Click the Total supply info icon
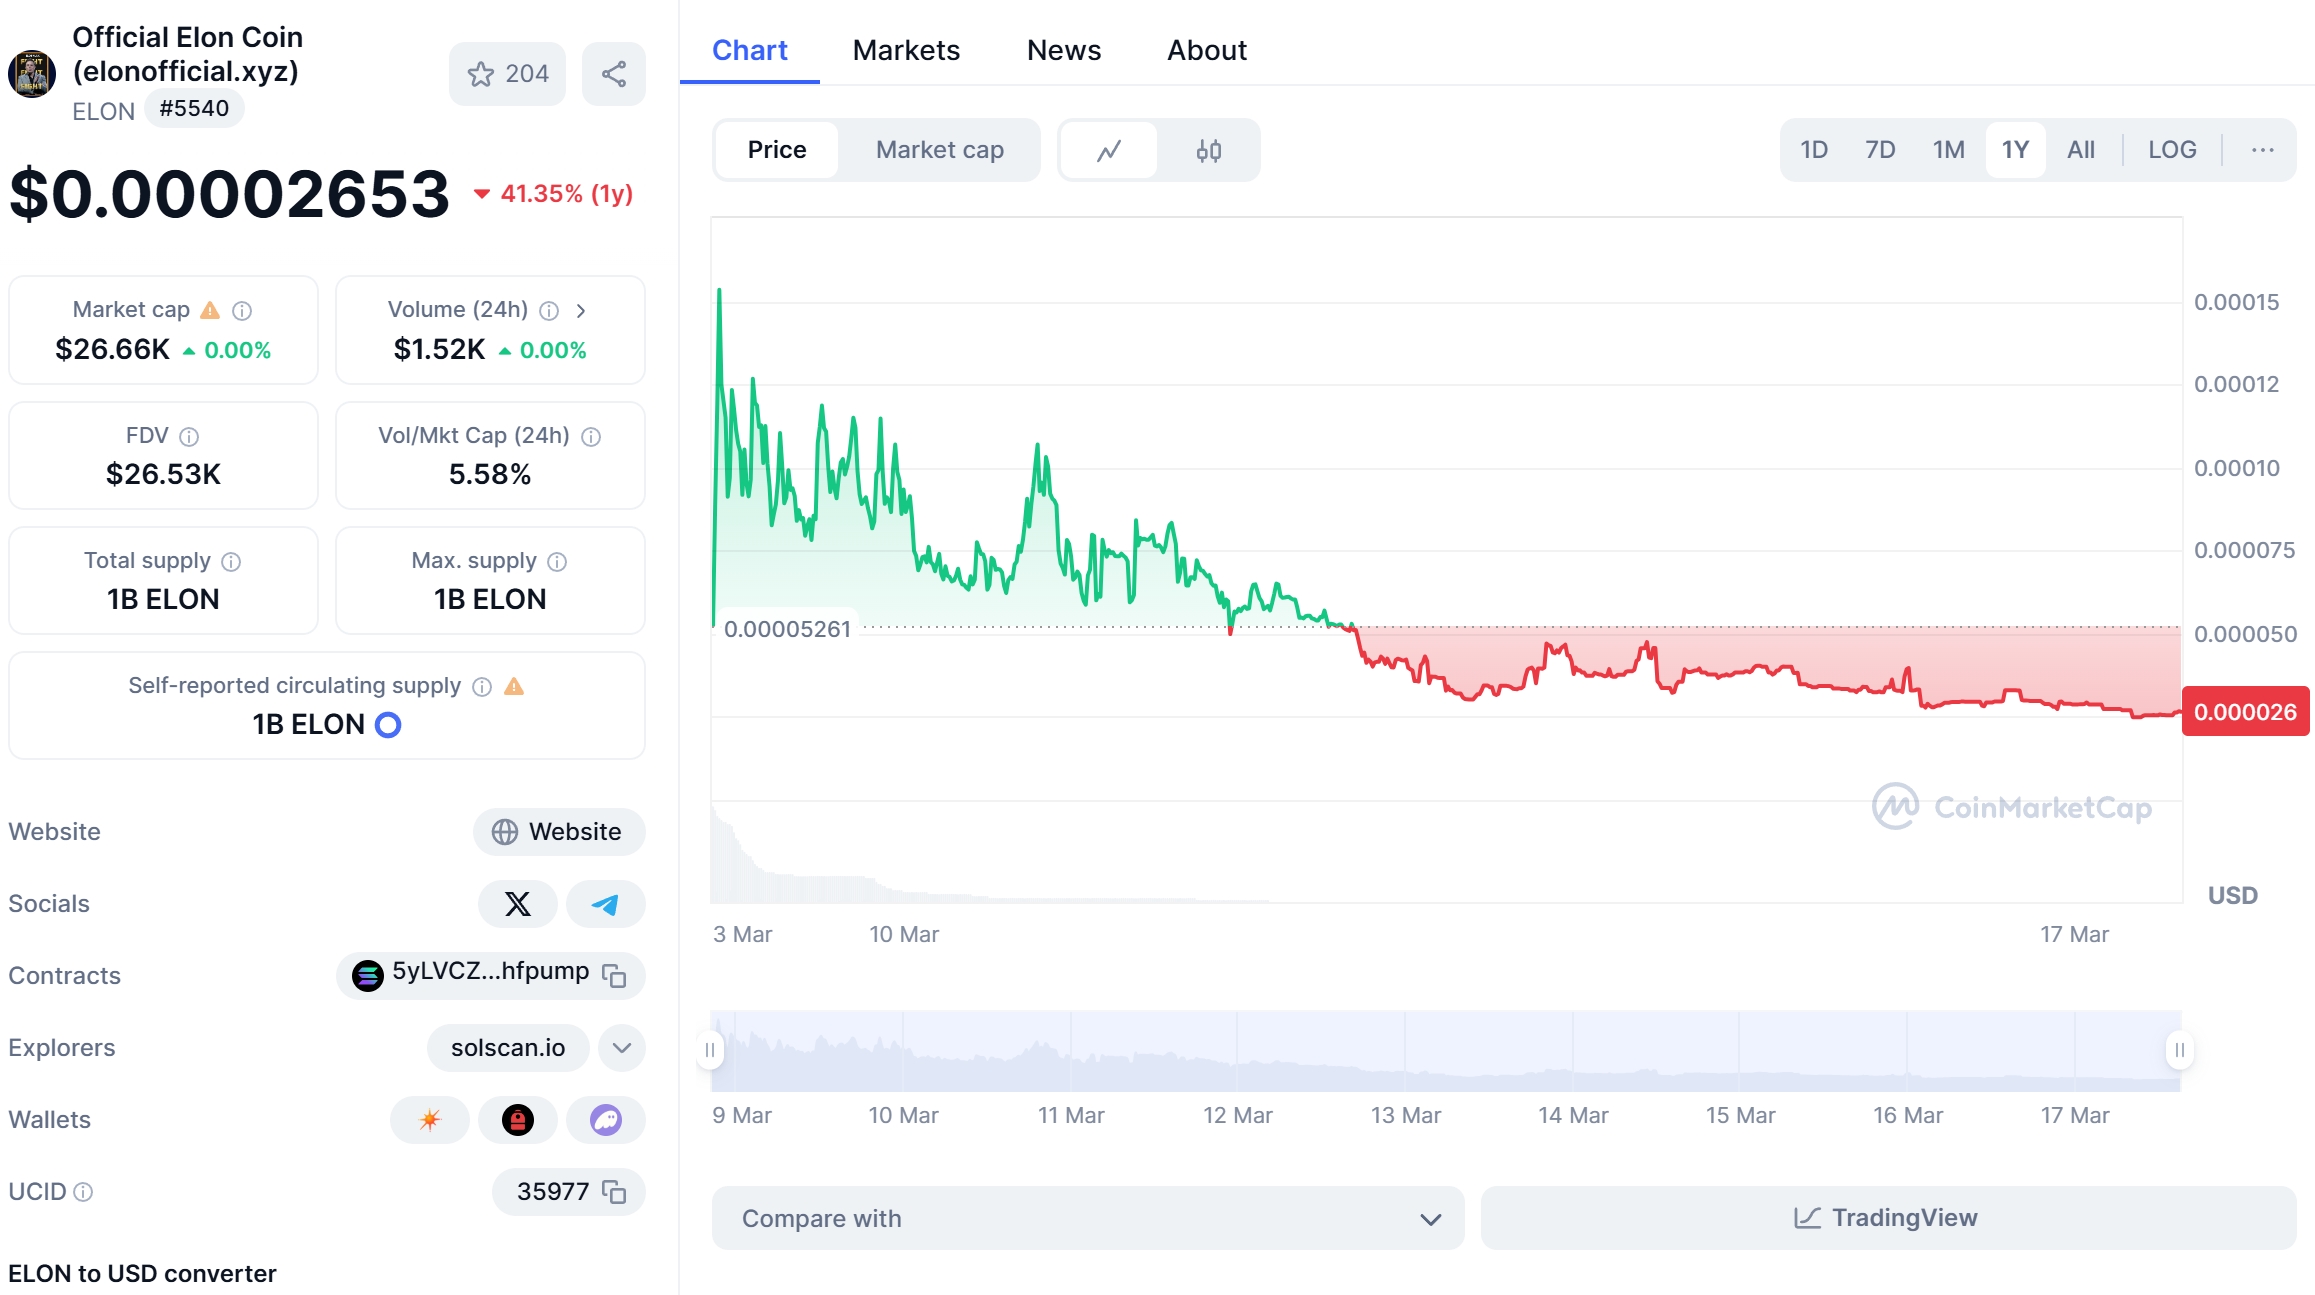Viewport: 2315px width, 1295px height. (x=231, y=562)
